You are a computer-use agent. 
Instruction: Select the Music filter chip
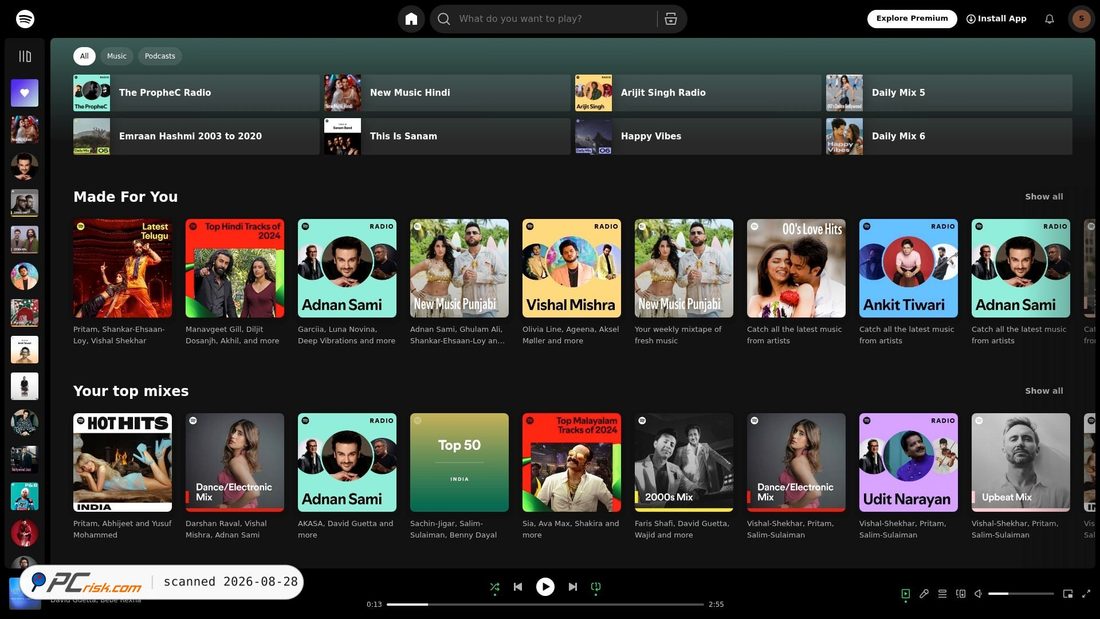pos(116,56)
